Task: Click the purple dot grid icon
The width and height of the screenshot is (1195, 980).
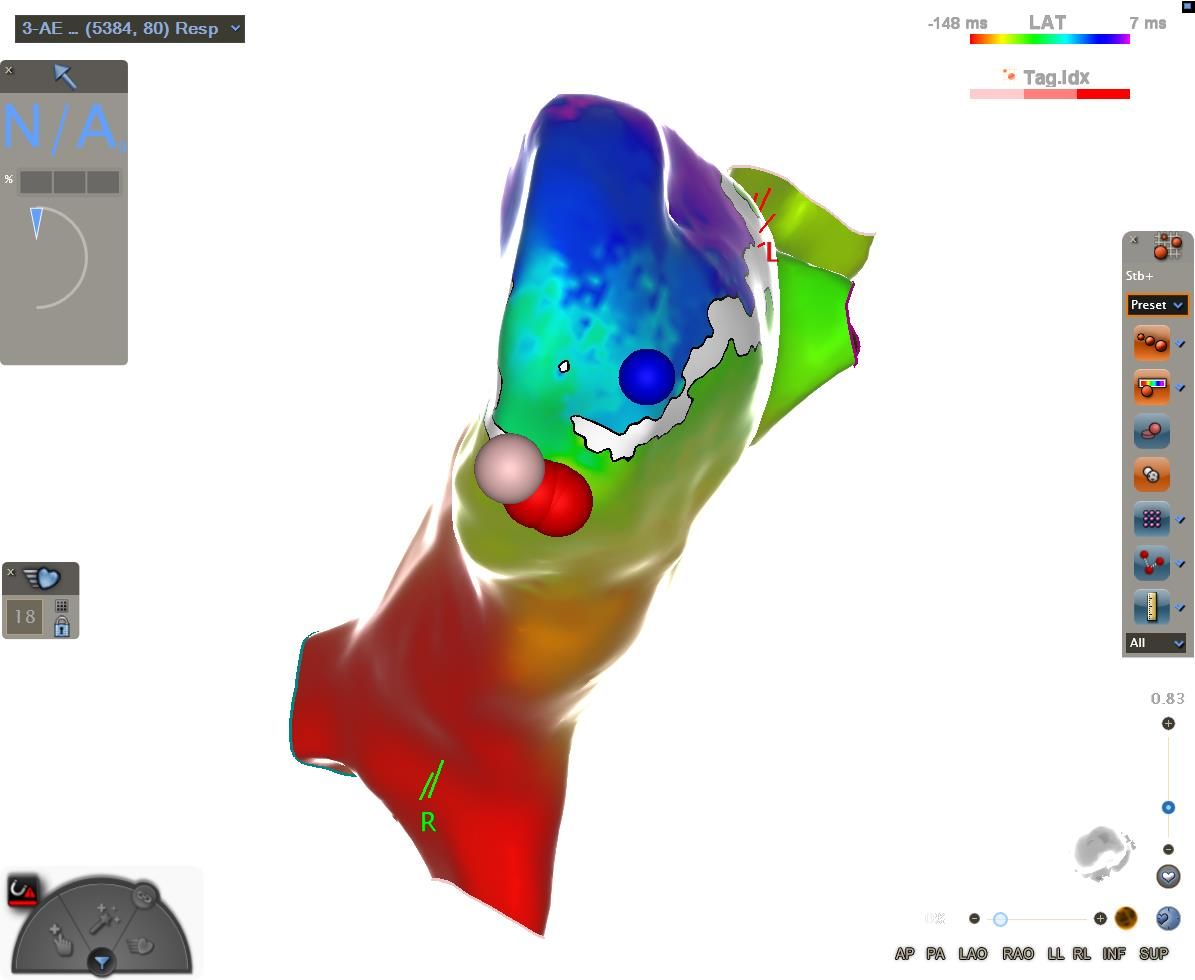Action: pyautogui.click(x=1152, y=519)
